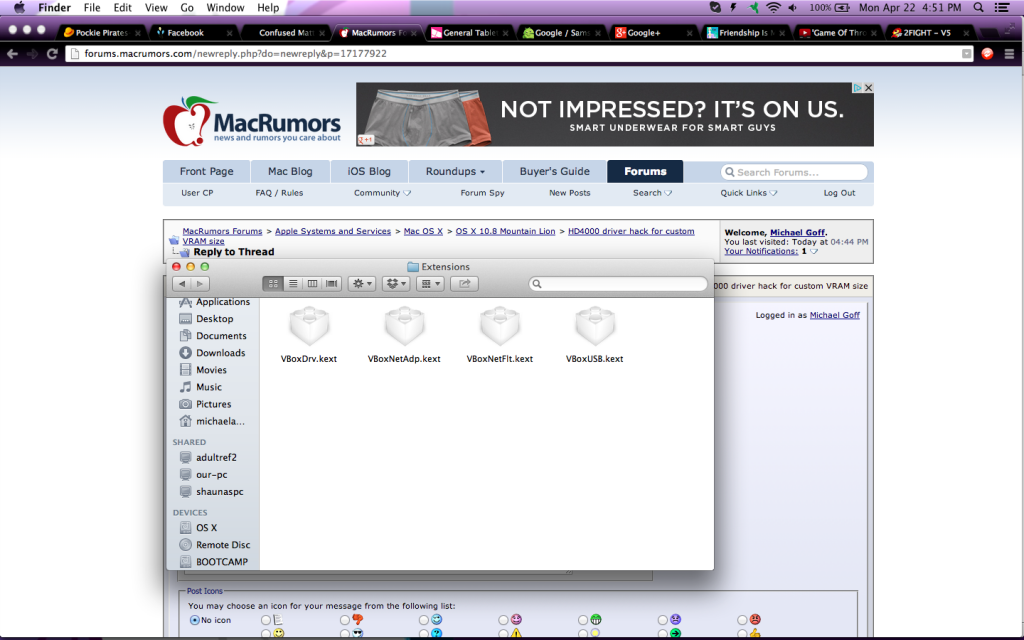Select VBoxNetAdp.kext file icon
The height and width of the screenshot is (640, 1024).
coord(404,327)
